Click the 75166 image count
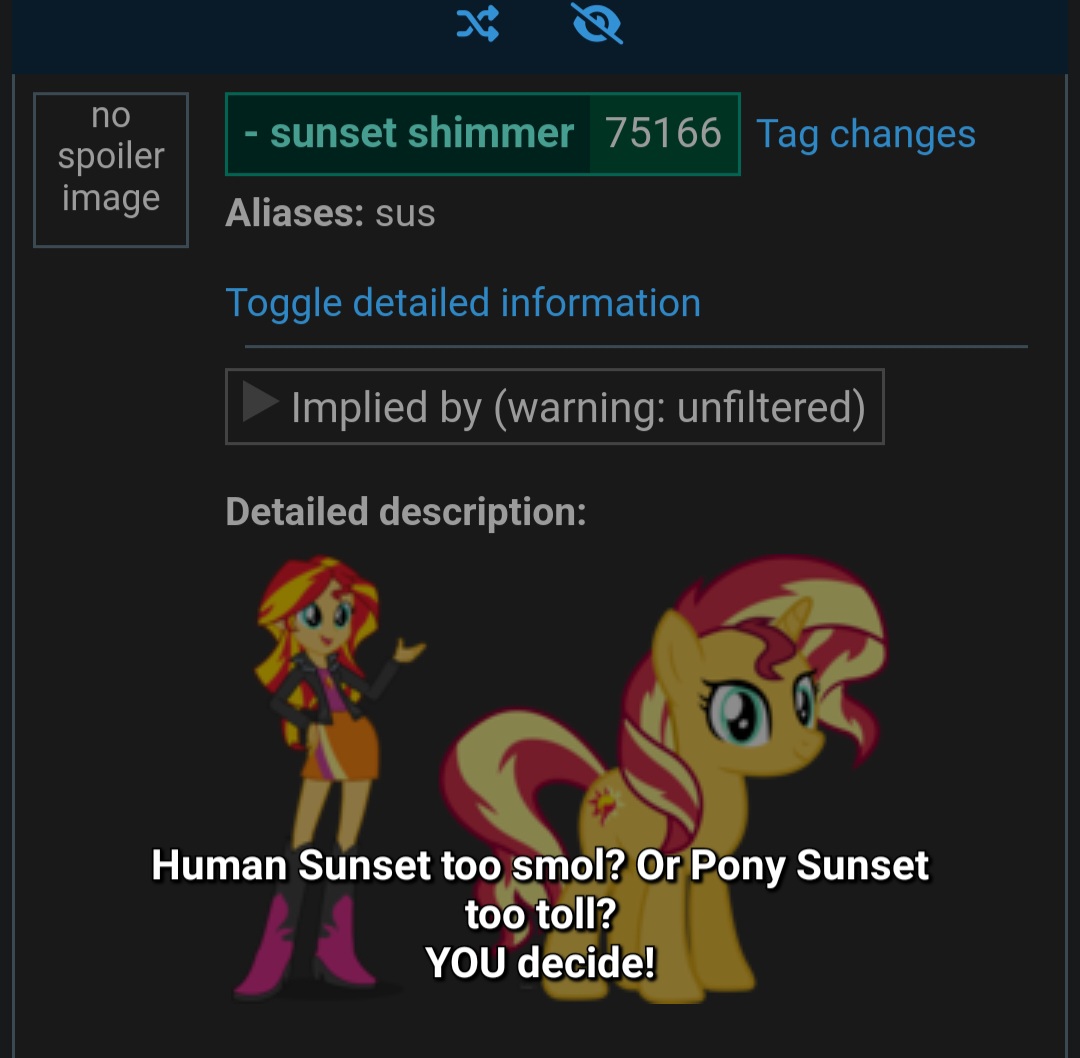This screenshot has width=1080, height=1058. pyautogui.click(x=663, y=133)
